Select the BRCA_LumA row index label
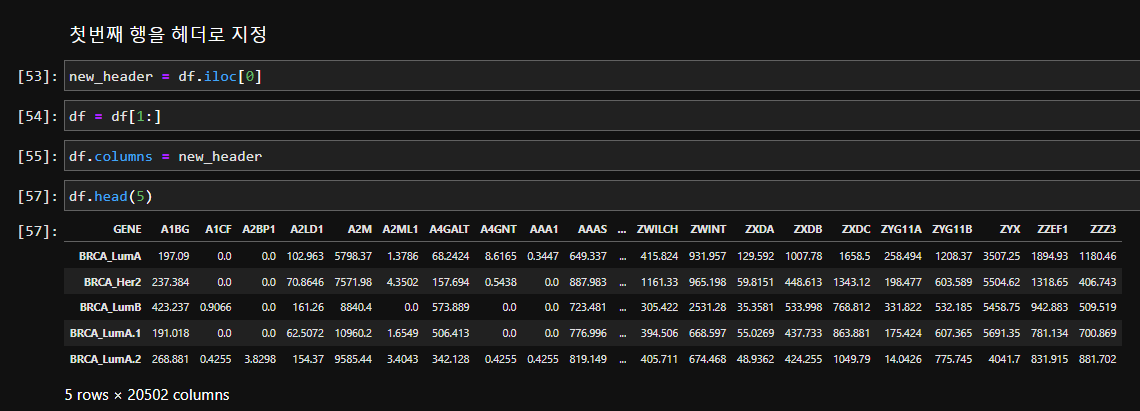 pos(110,255)
